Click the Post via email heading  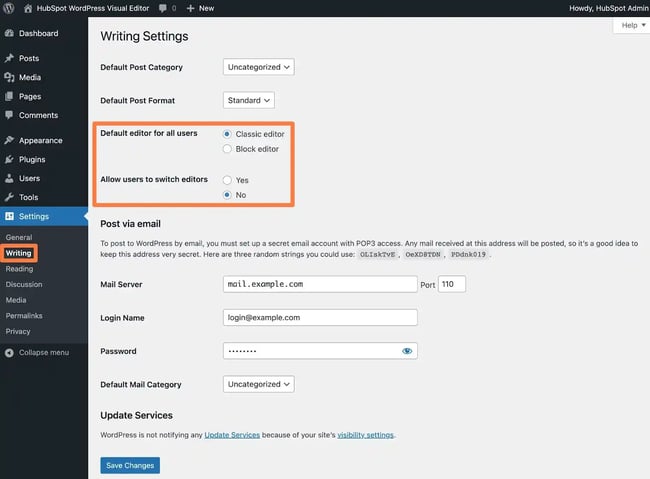click(131, 224)
